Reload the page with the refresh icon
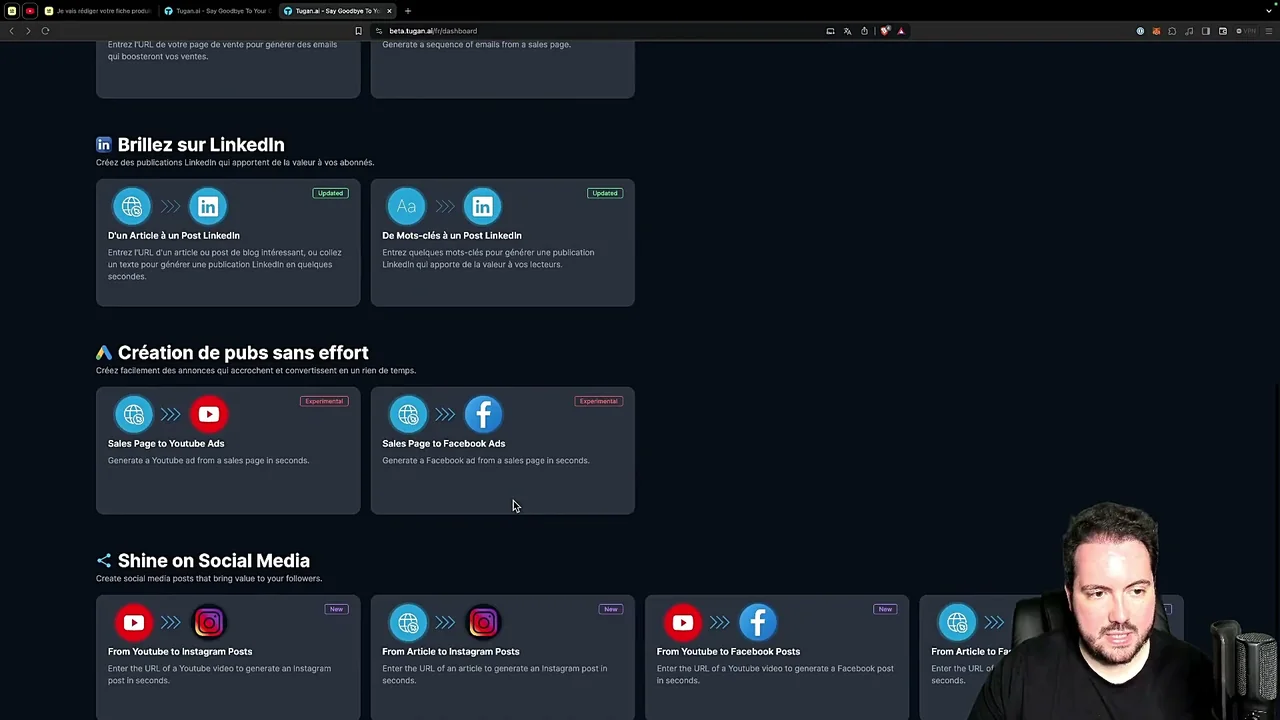Viewport: 1280px width, 720px height. pos(45,31)
